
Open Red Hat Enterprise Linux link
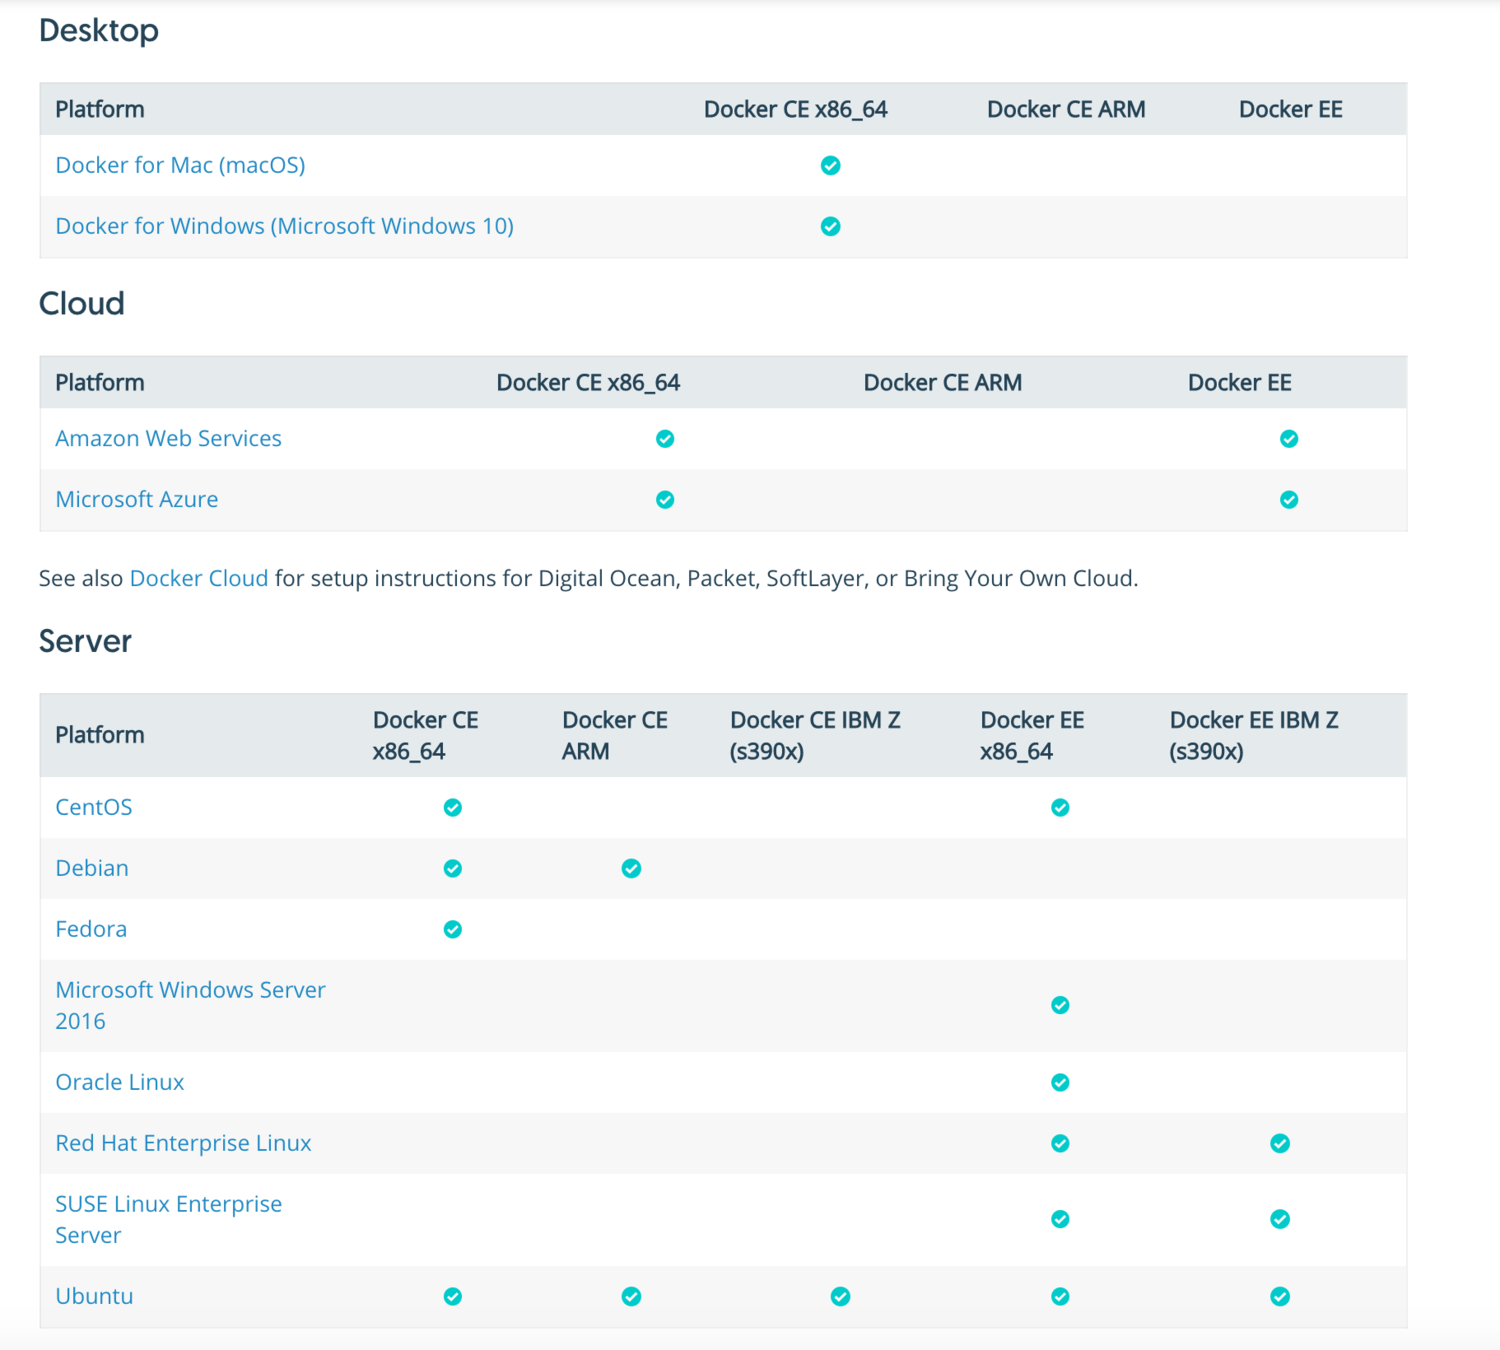coord(183,1143)
